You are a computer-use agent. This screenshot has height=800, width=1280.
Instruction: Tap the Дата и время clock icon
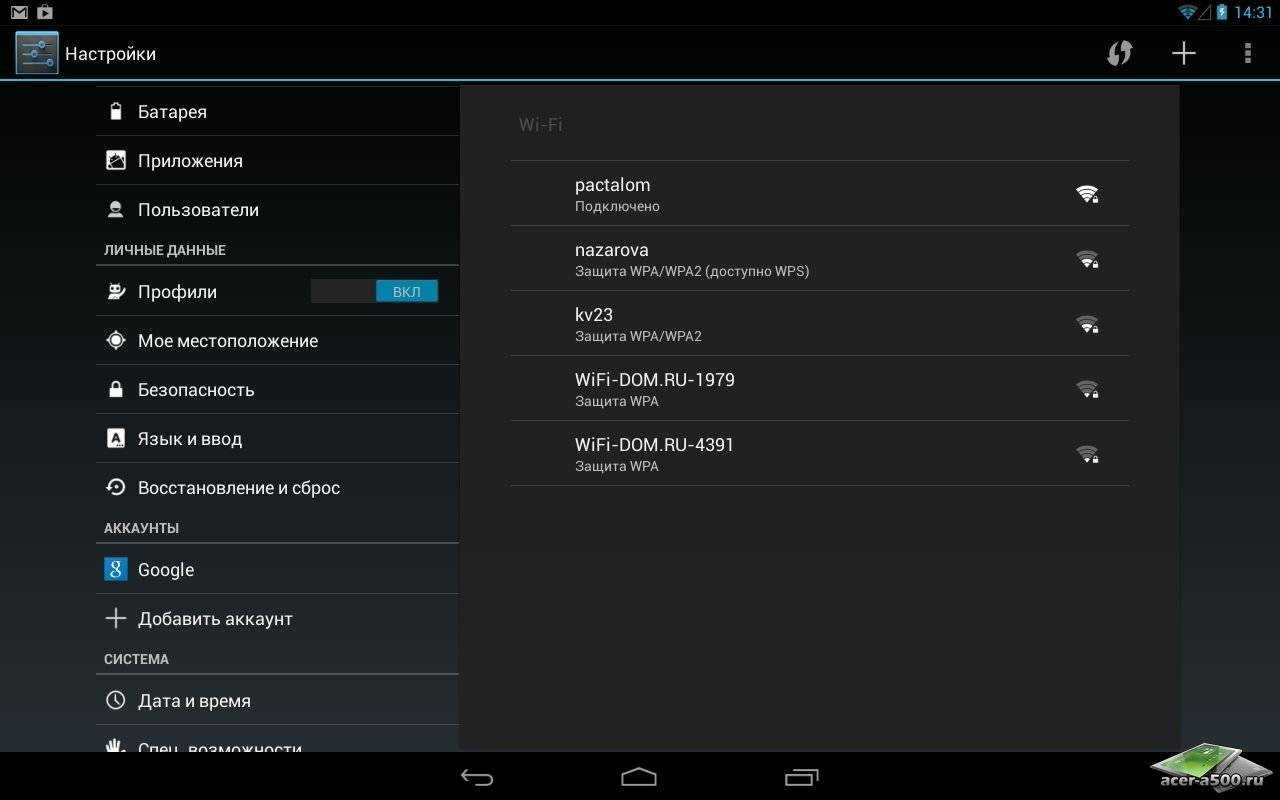pos(116,700)
